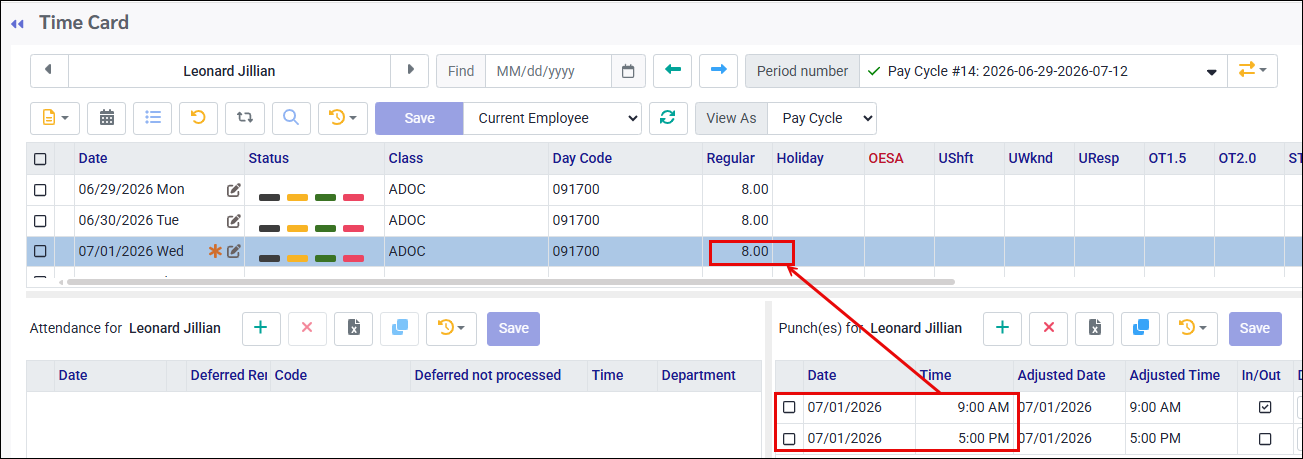Delete attendance with the red X icon
This screenshot has height=459, width=1303.
307,328
